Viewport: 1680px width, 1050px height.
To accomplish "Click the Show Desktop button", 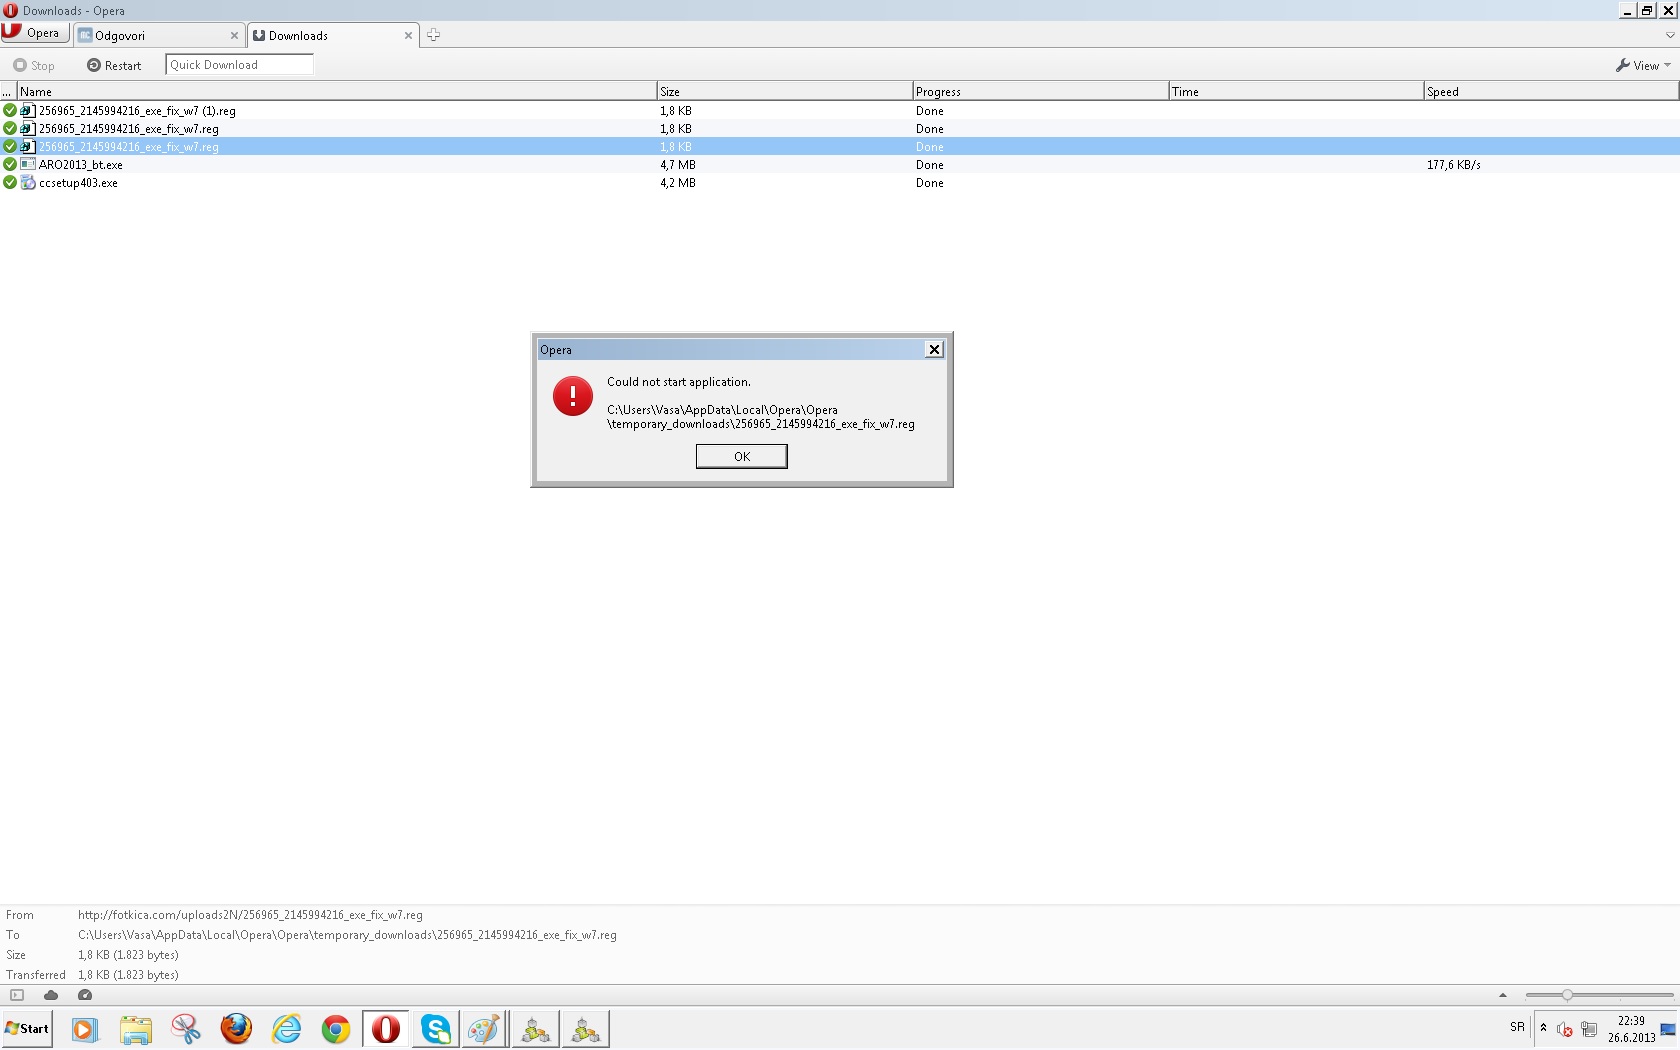I will [x=1669, y=1029].
